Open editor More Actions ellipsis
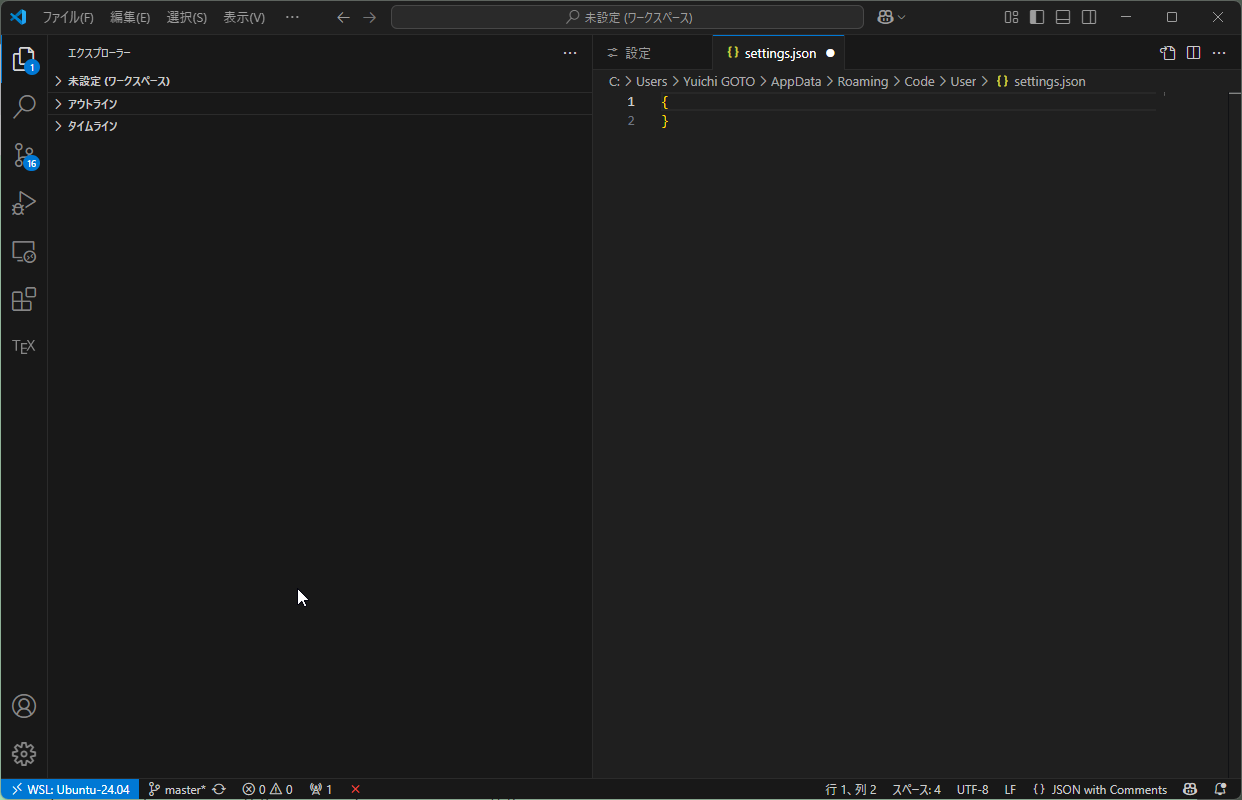Screen dimensions: 1242x800 1219,53
